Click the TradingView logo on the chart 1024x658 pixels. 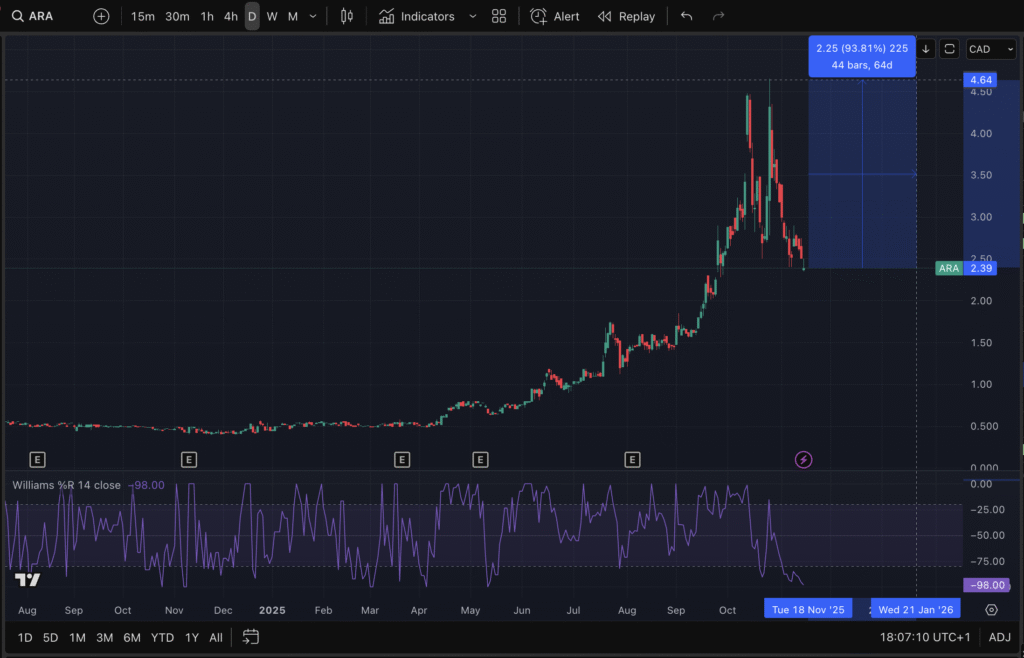tap(27, 580)
